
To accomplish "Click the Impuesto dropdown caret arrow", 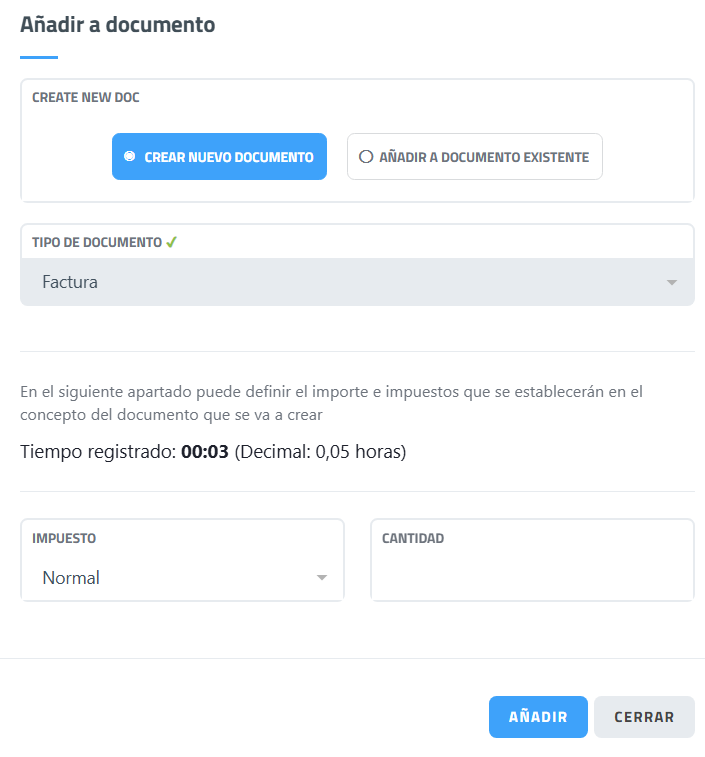I will coord(322,578).
